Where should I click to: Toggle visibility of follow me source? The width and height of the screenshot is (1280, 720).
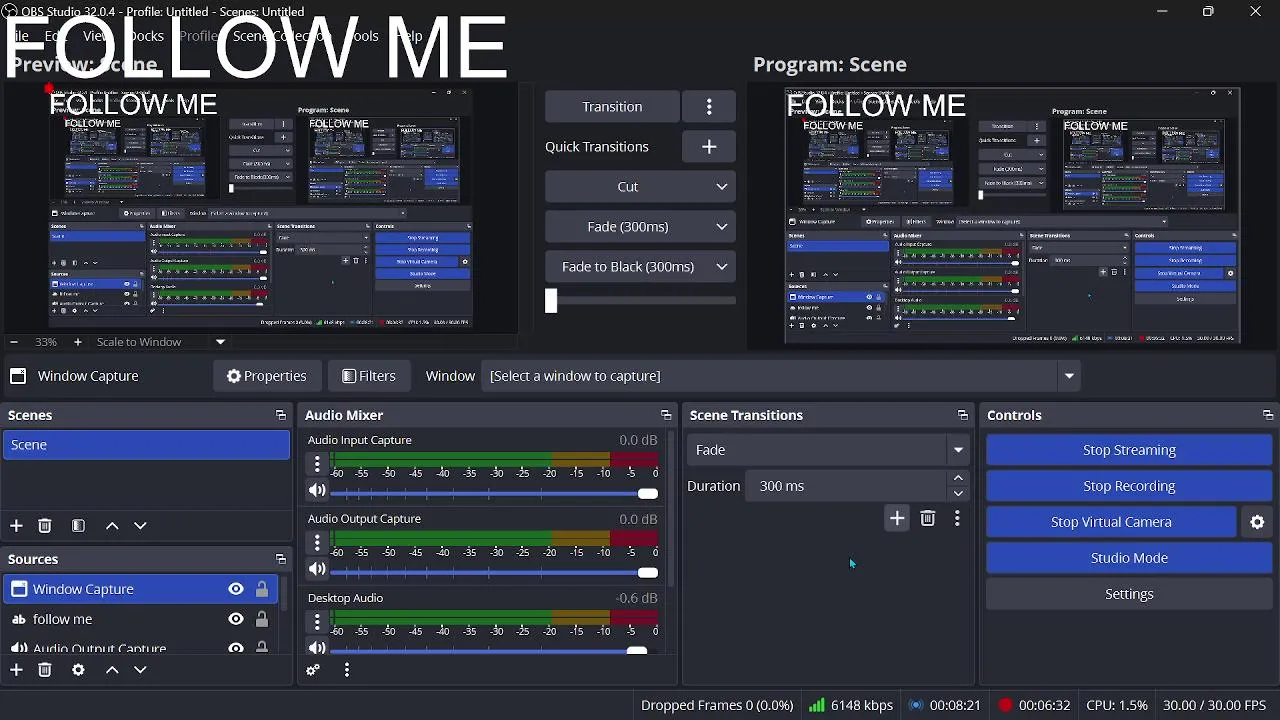click(x=236, y=619)
